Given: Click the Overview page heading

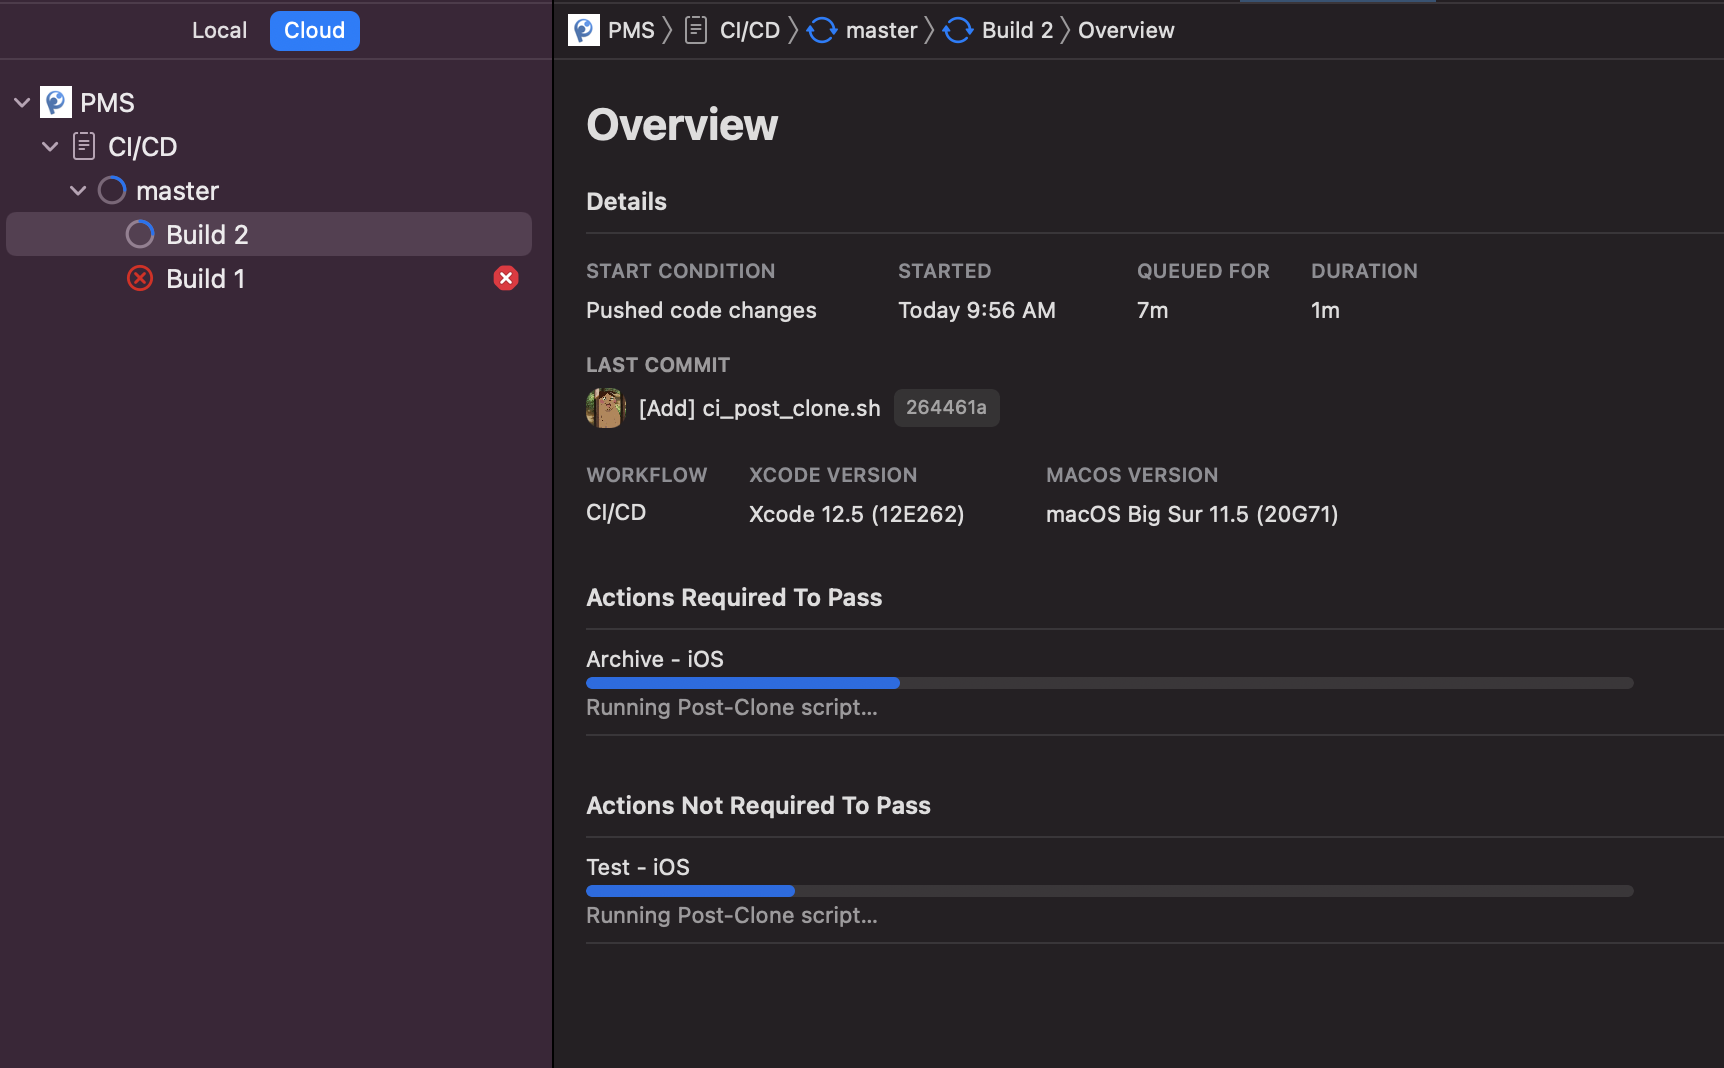Looking at the screenshot, I should coord(682,125).
